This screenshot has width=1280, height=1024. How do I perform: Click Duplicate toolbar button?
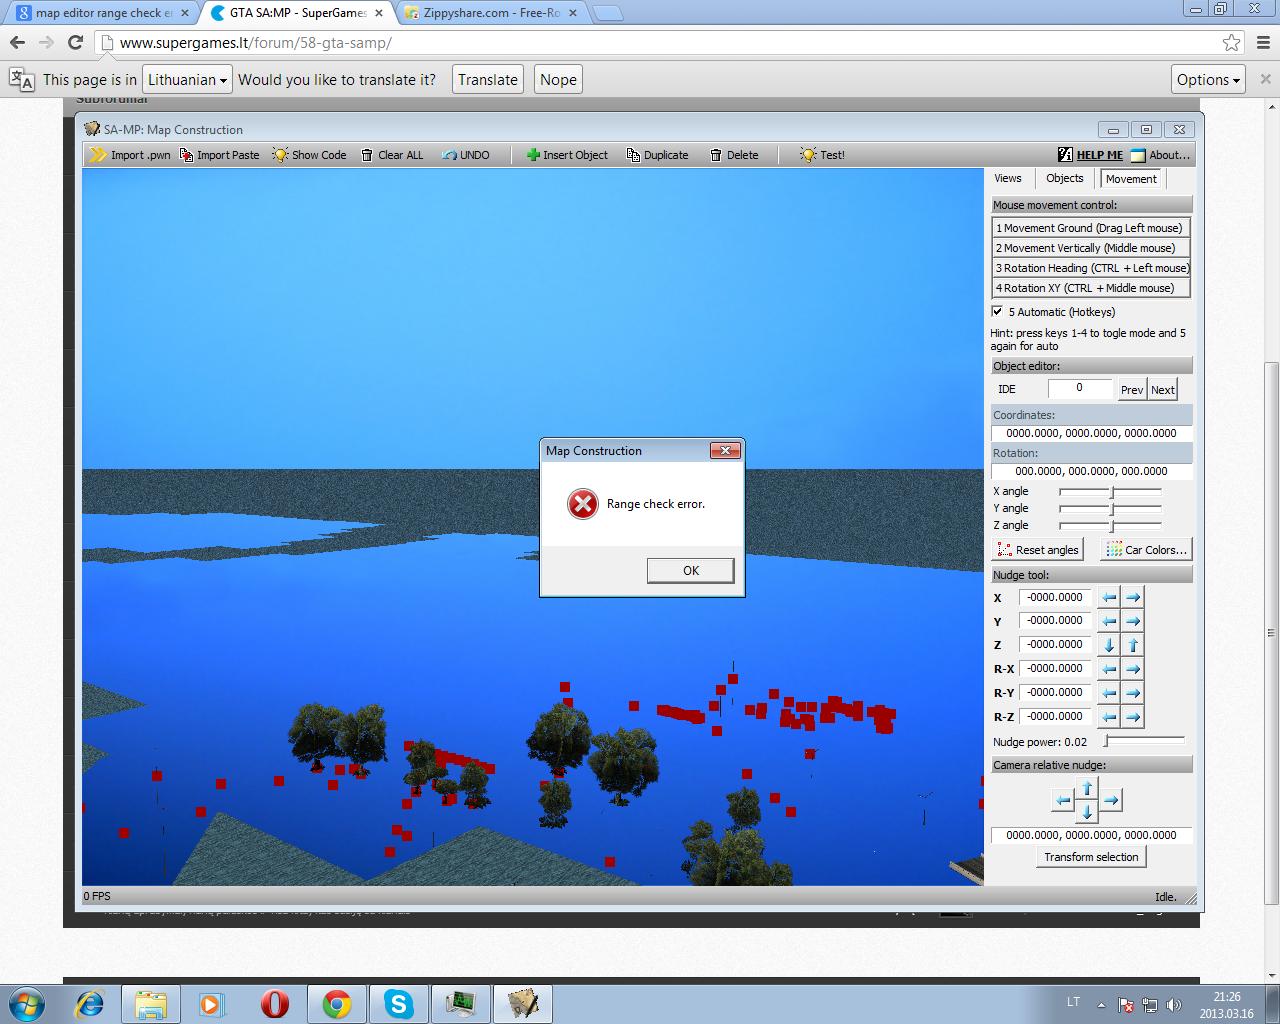click(x=657, y=155)
